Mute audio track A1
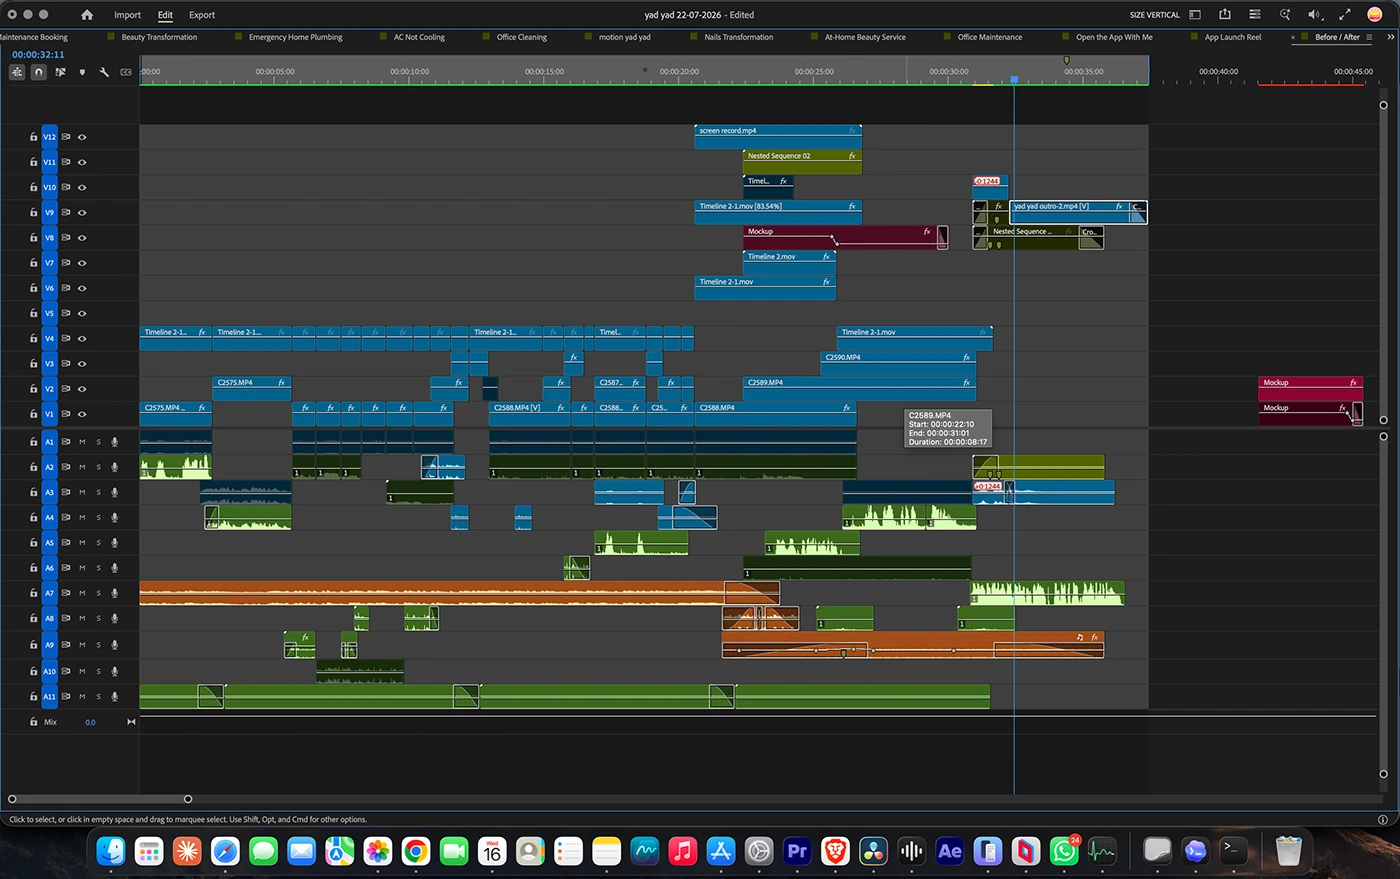This screenshot has height=879, width=1400. (83, 442)
